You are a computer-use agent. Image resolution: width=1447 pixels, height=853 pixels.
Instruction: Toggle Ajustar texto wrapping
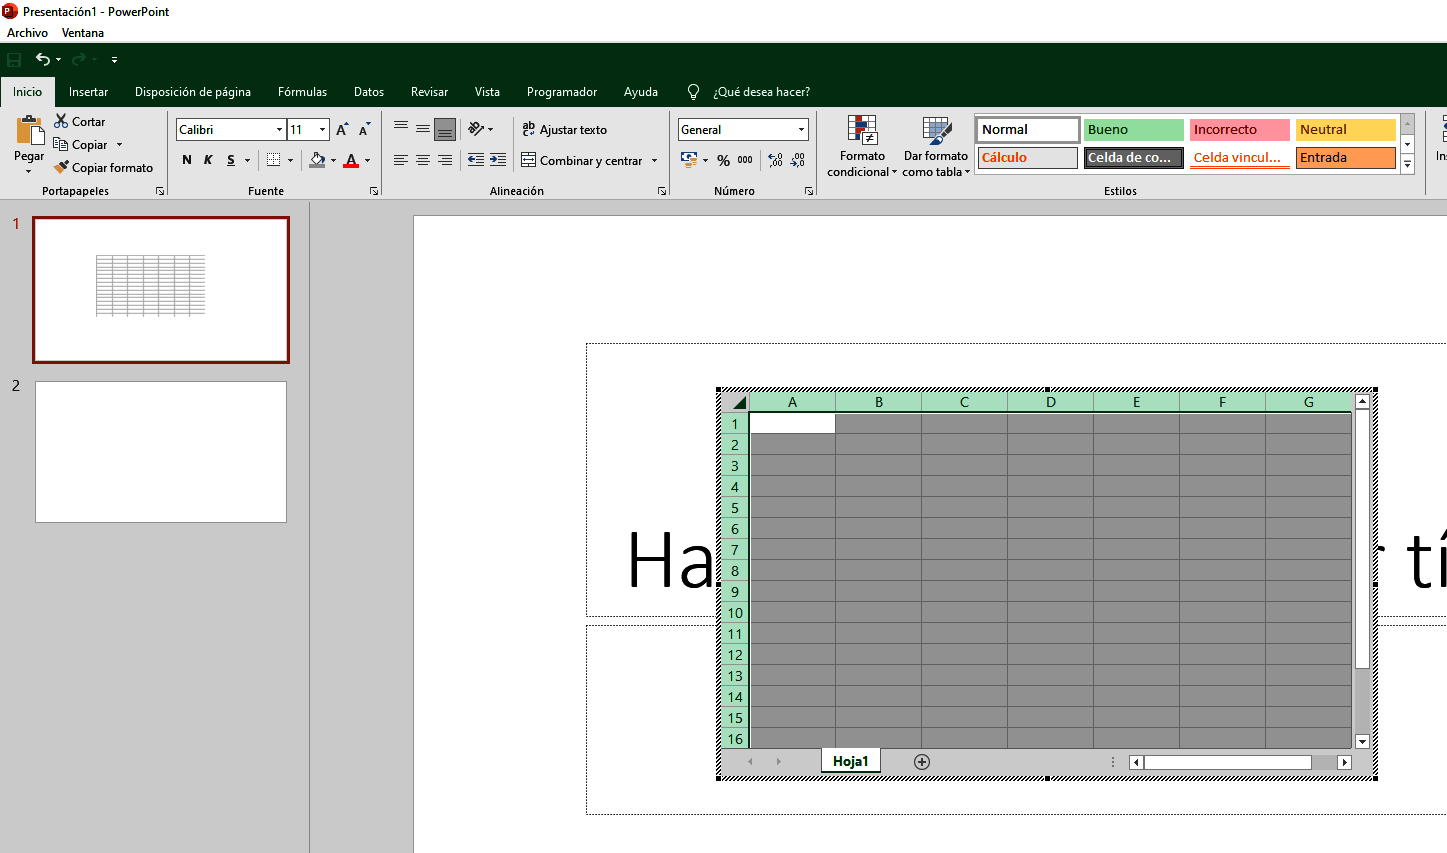click(x=566, y=129)
